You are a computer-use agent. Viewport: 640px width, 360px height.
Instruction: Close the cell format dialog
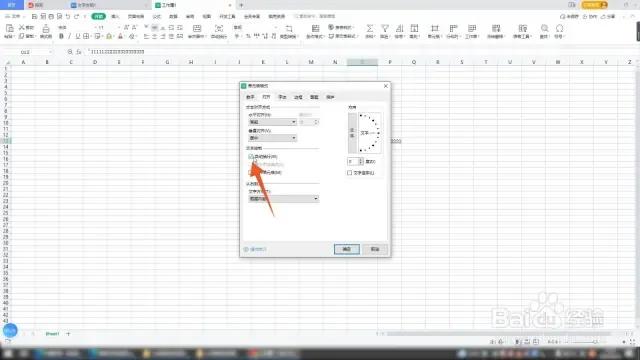click(386, 86)
